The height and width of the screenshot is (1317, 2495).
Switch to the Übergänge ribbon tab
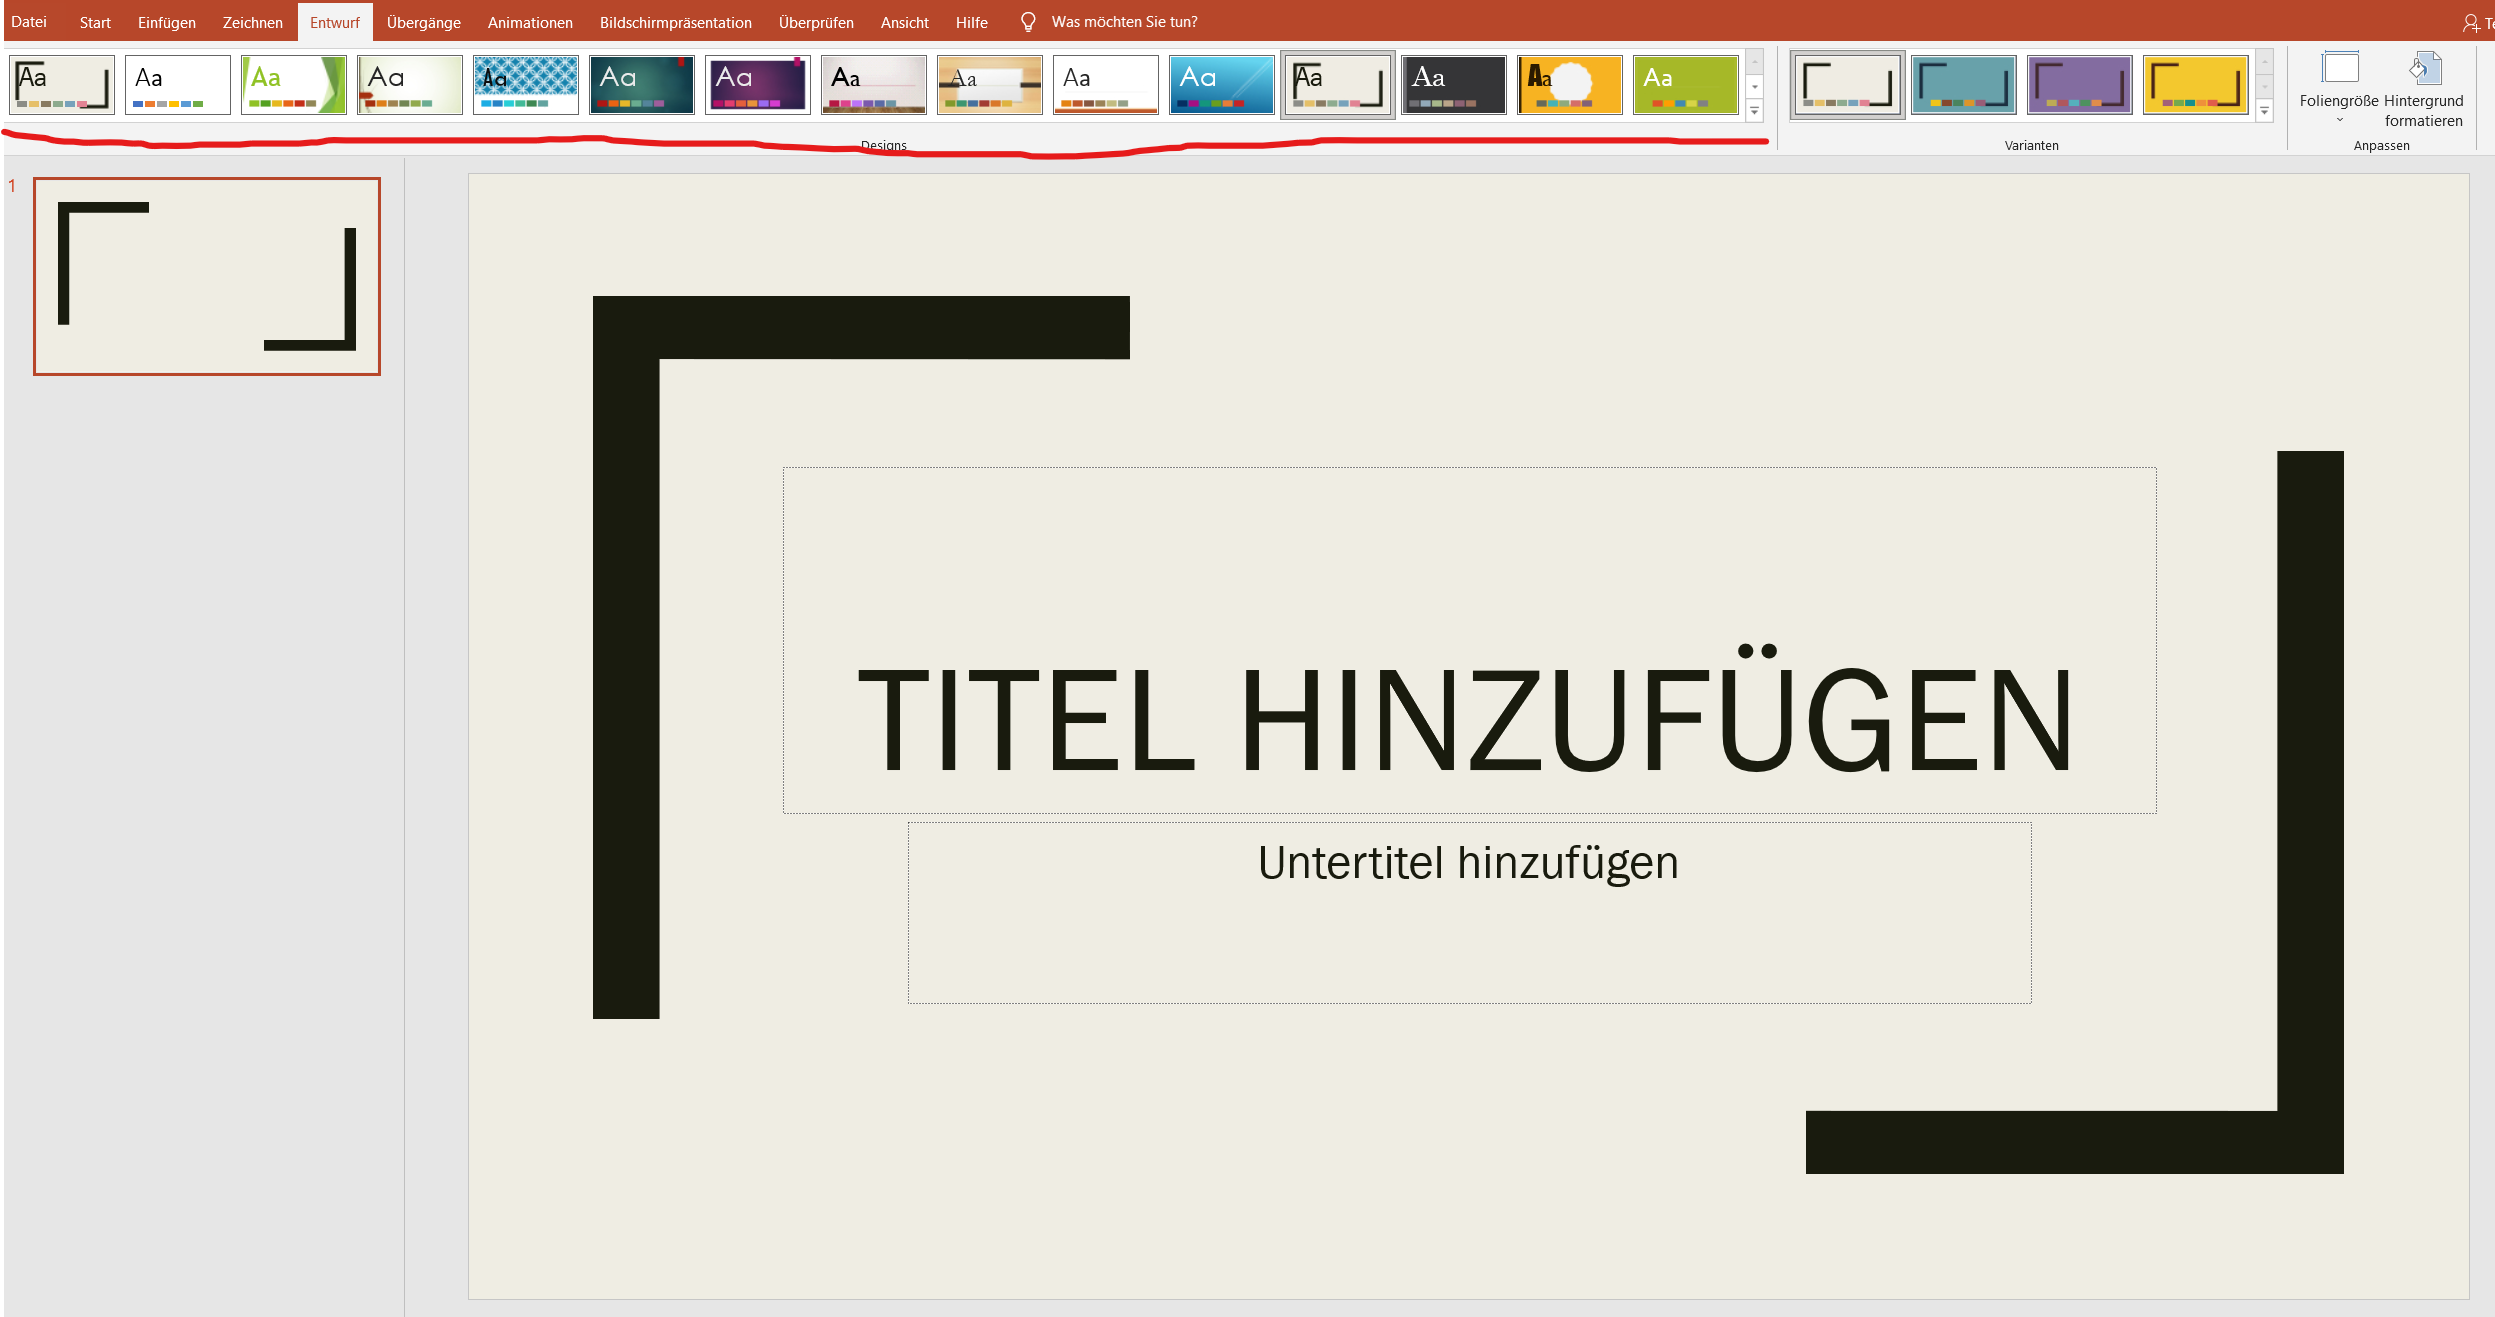424,21
